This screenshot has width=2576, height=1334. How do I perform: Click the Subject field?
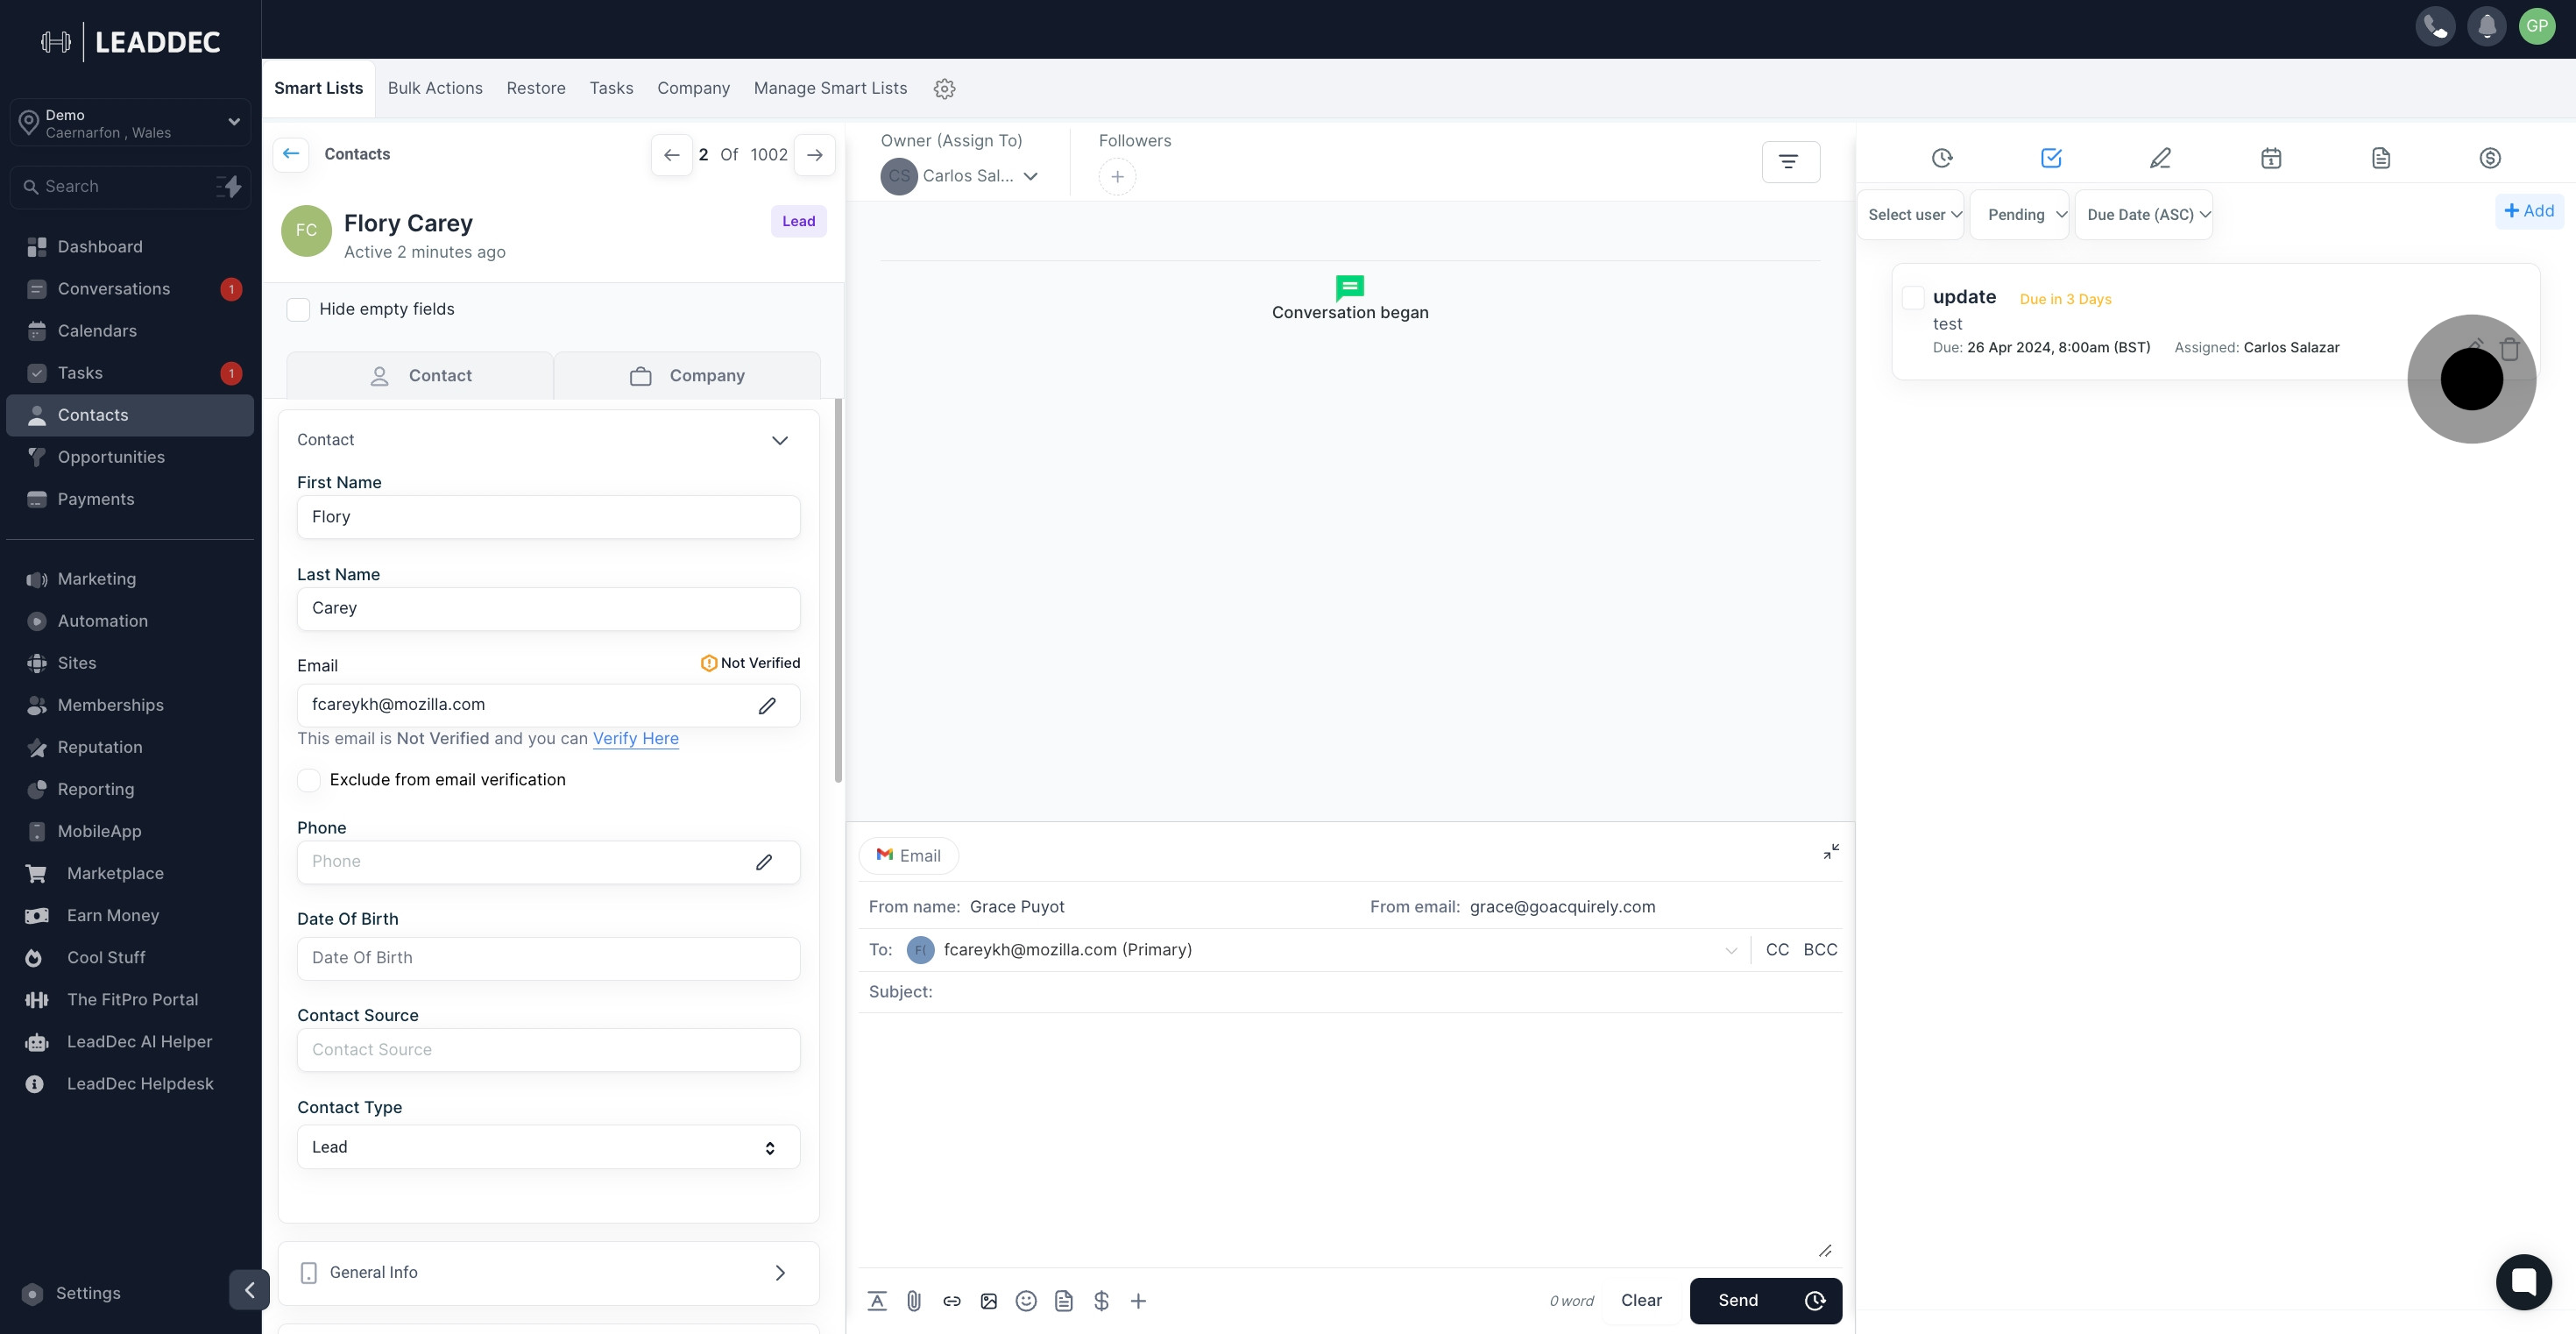pos(1350,992)
